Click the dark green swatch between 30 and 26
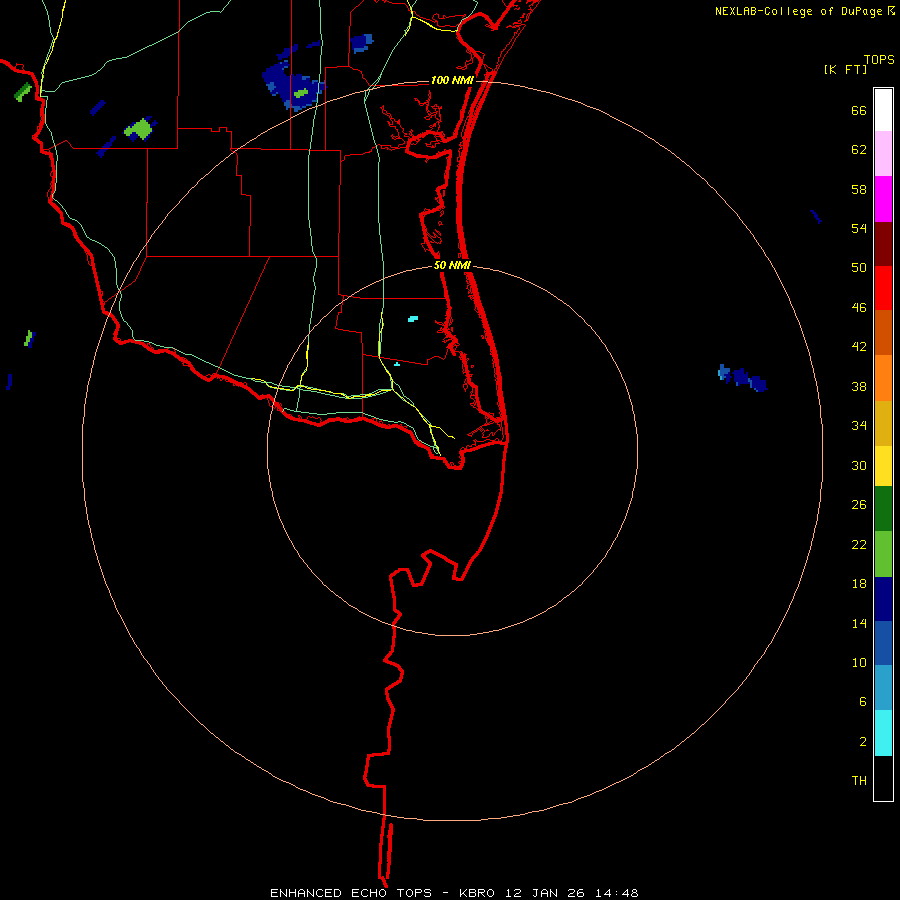 883,509
